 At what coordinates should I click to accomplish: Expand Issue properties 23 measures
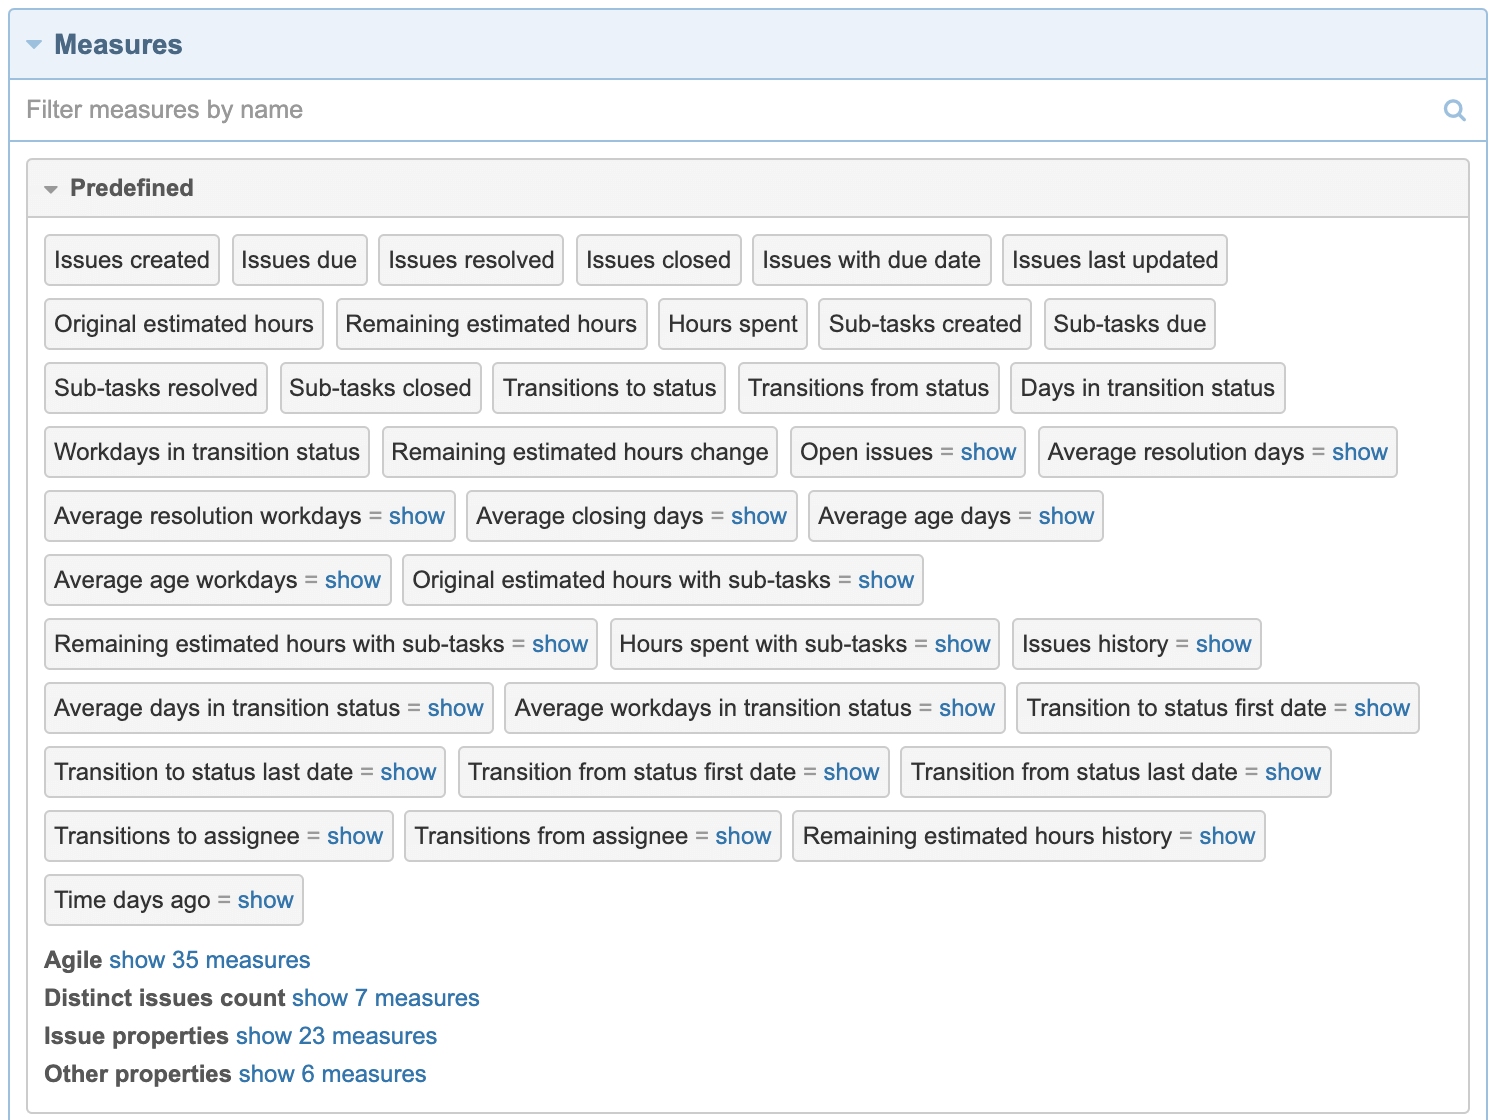pos(336,1036)
